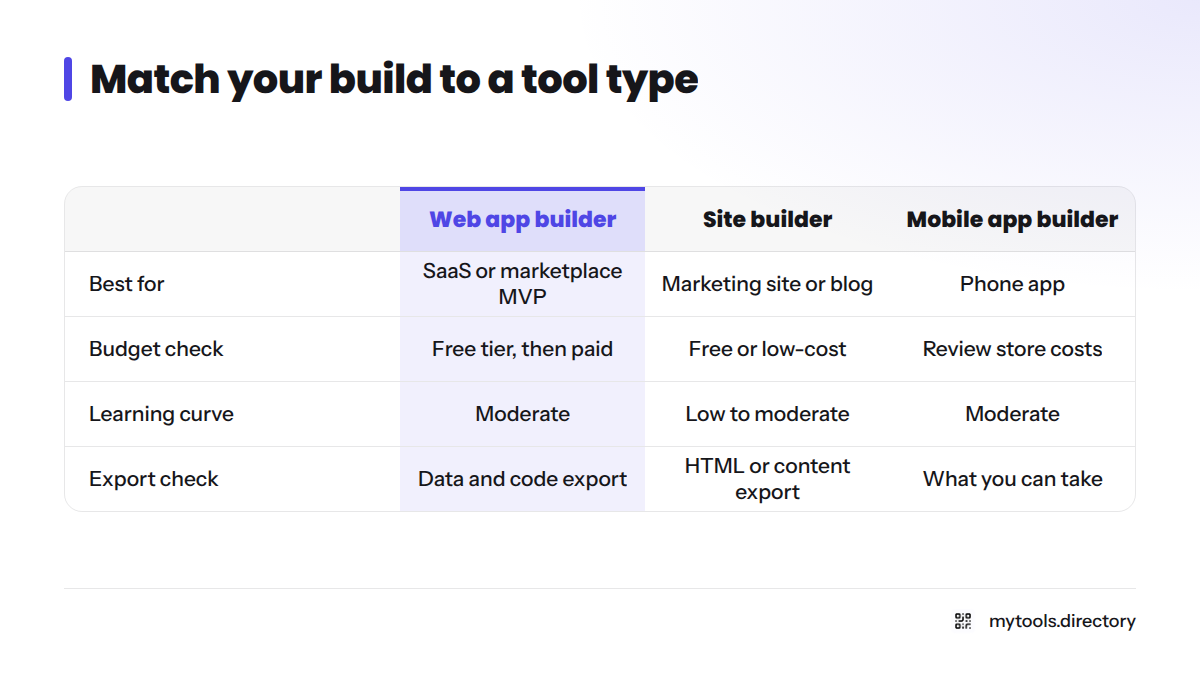The height and width of the screenshot is (675, 1200).
Task: Select the 'SaaS or marketplace MVP' cell
Action: [523, 284]
